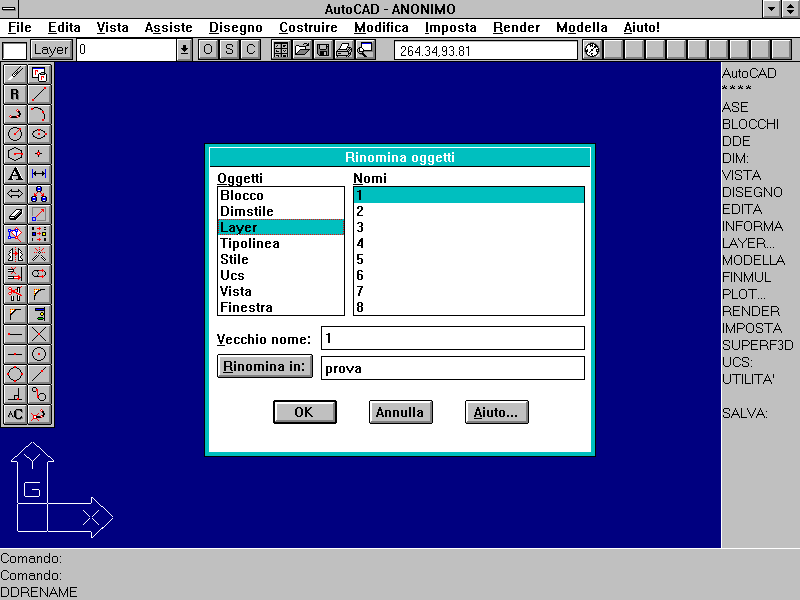800x600 pixels.
Task: Open the window control menu box
Action: pyautogui.click(x=9, y=8)
